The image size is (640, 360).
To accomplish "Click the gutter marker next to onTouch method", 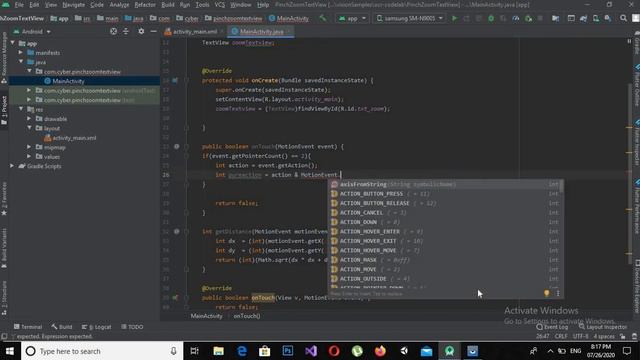I will [176, 147].
